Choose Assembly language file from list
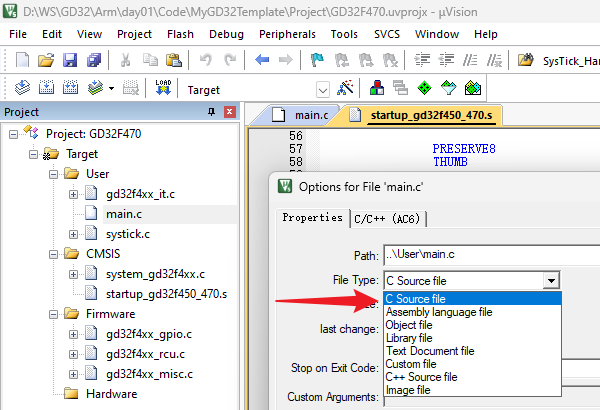The width and height of the screenshot is (600, 410). click(472, 312)
